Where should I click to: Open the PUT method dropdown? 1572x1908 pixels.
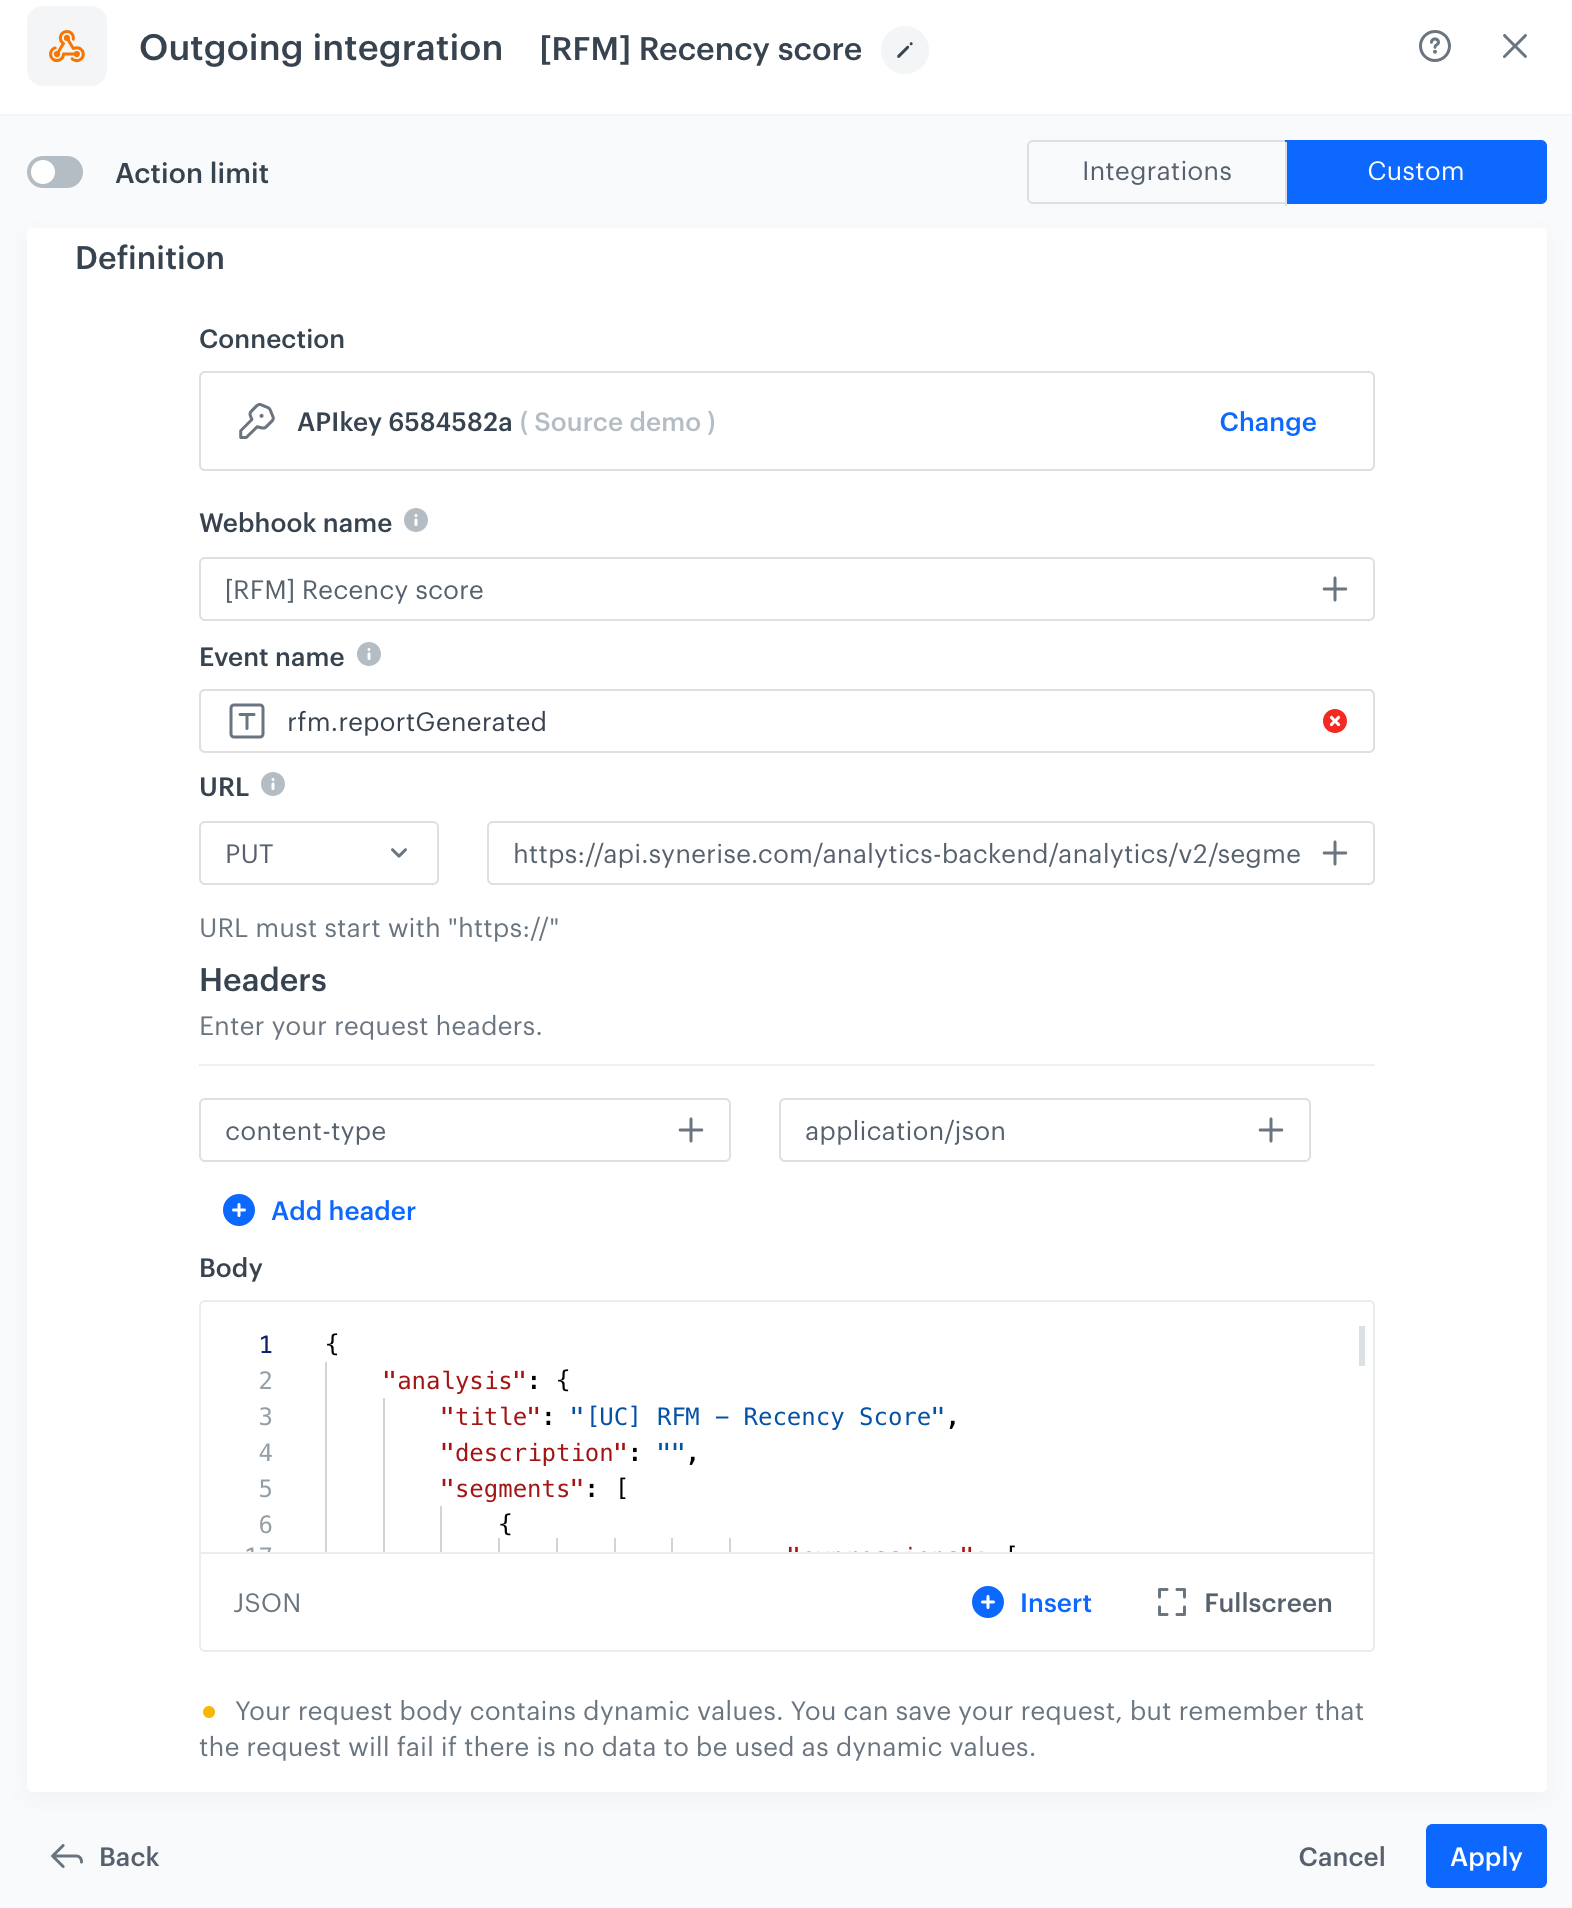point(318,853)
